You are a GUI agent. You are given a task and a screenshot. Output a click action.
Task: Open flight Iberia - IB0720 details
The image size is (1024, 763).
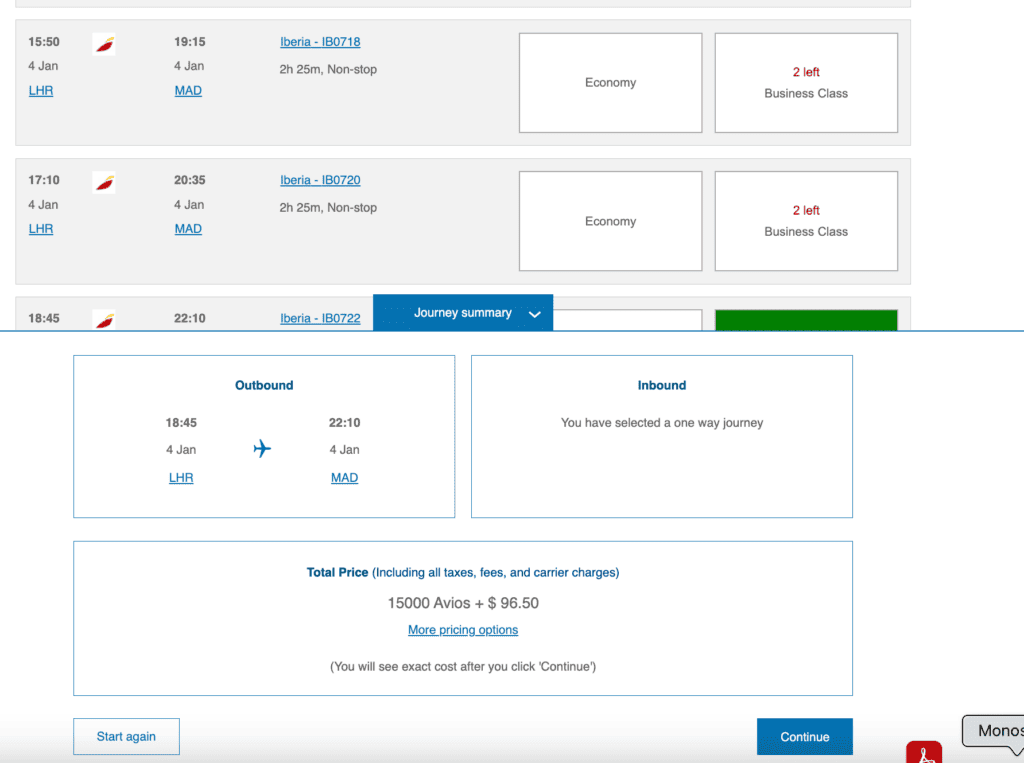coord(320,179)
